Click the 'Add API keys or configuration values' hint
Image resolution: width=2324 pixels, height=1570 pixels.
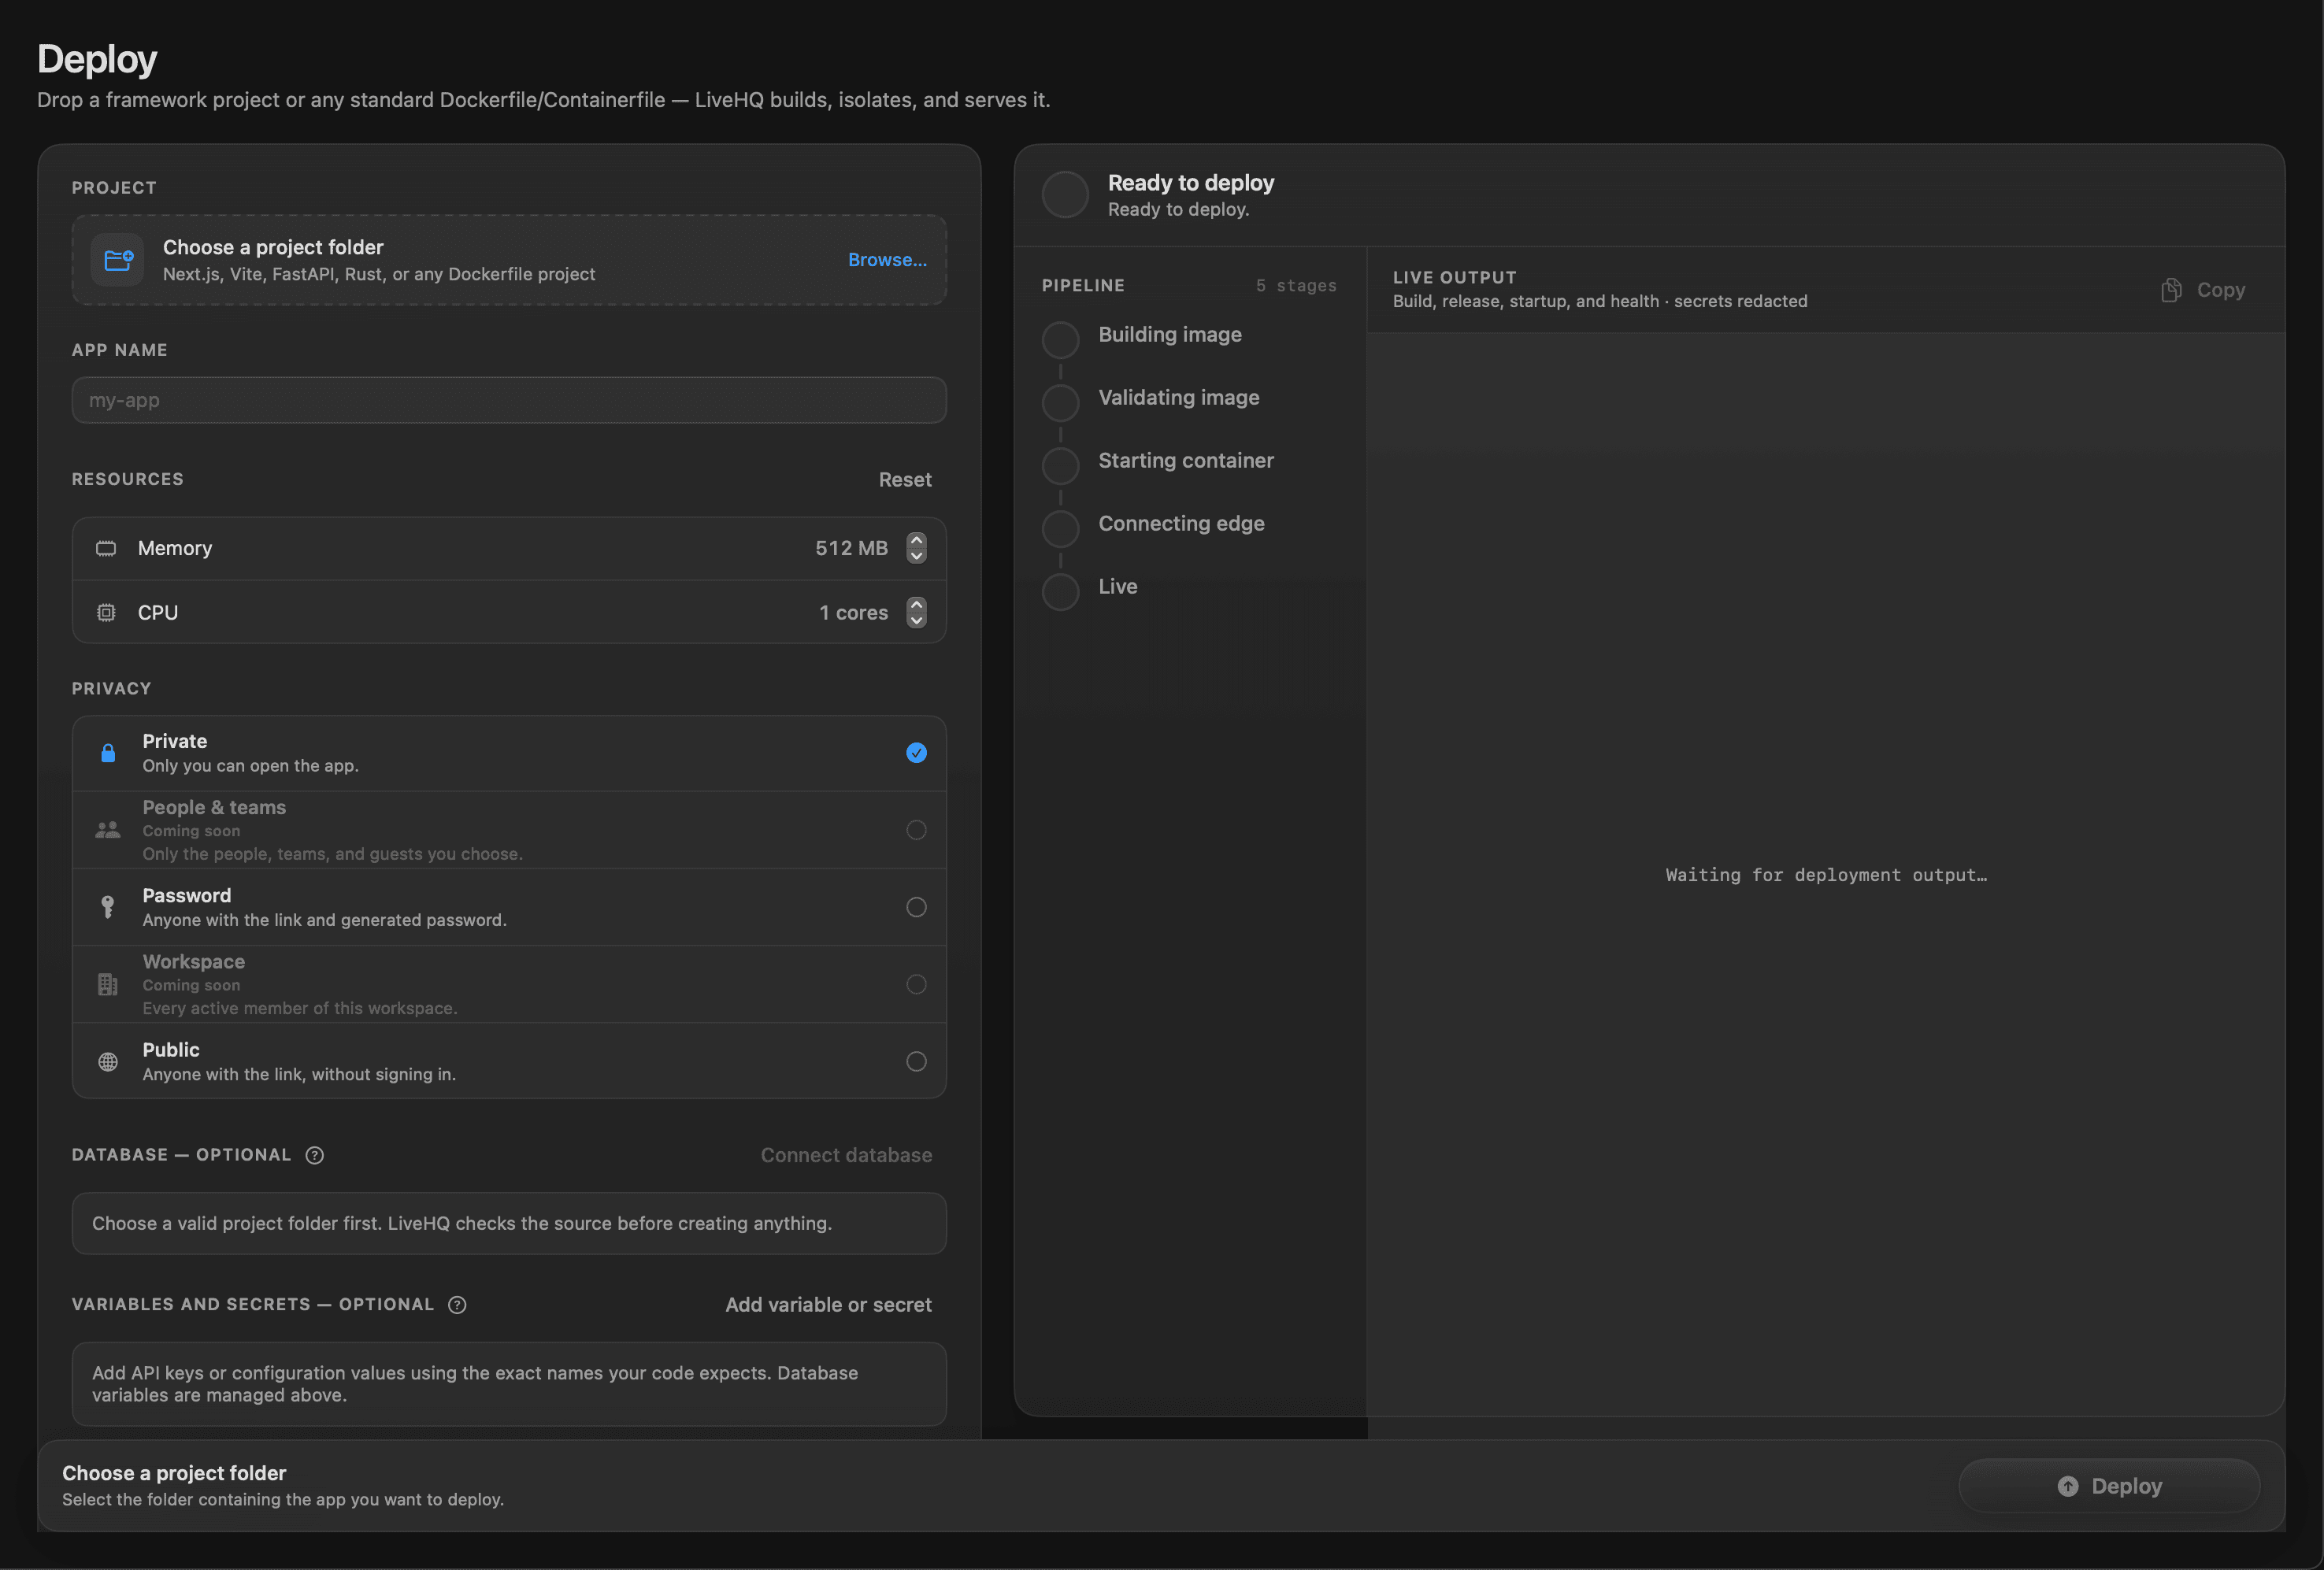[509, 1384]
